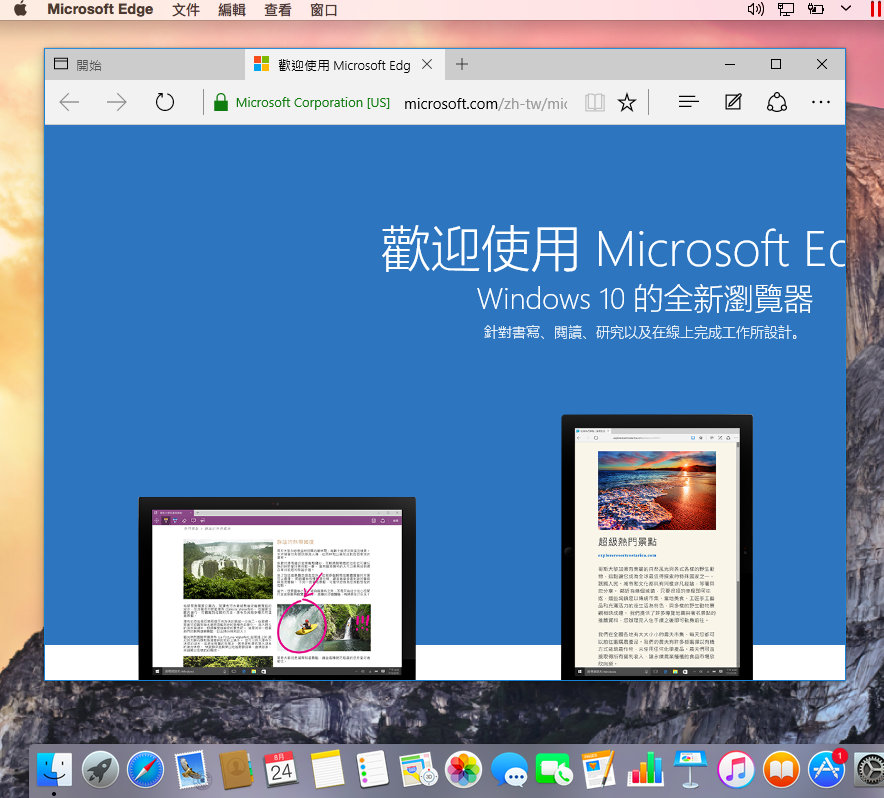Open iBooks orange icon in dock
Screen dimensions: 884x798
pos(781,769)
